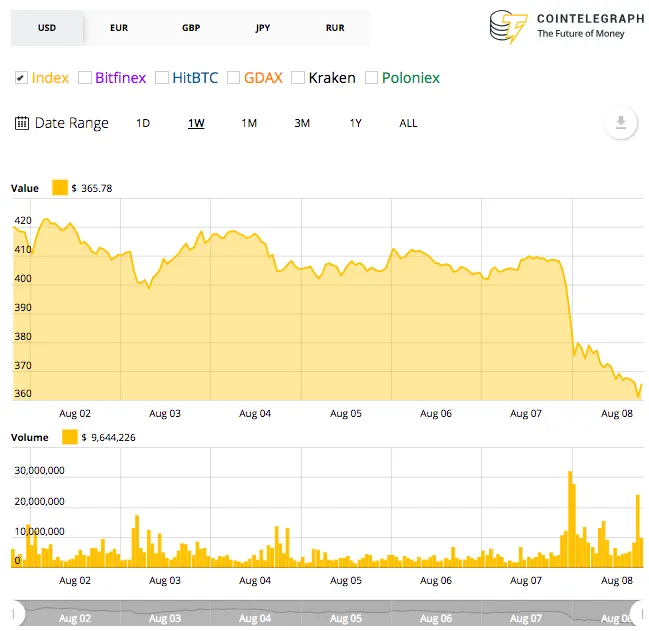This screenshot has height=631, width=649.
Task: Switch to the GBP currency tab
Action: click(x=191, y=28)
